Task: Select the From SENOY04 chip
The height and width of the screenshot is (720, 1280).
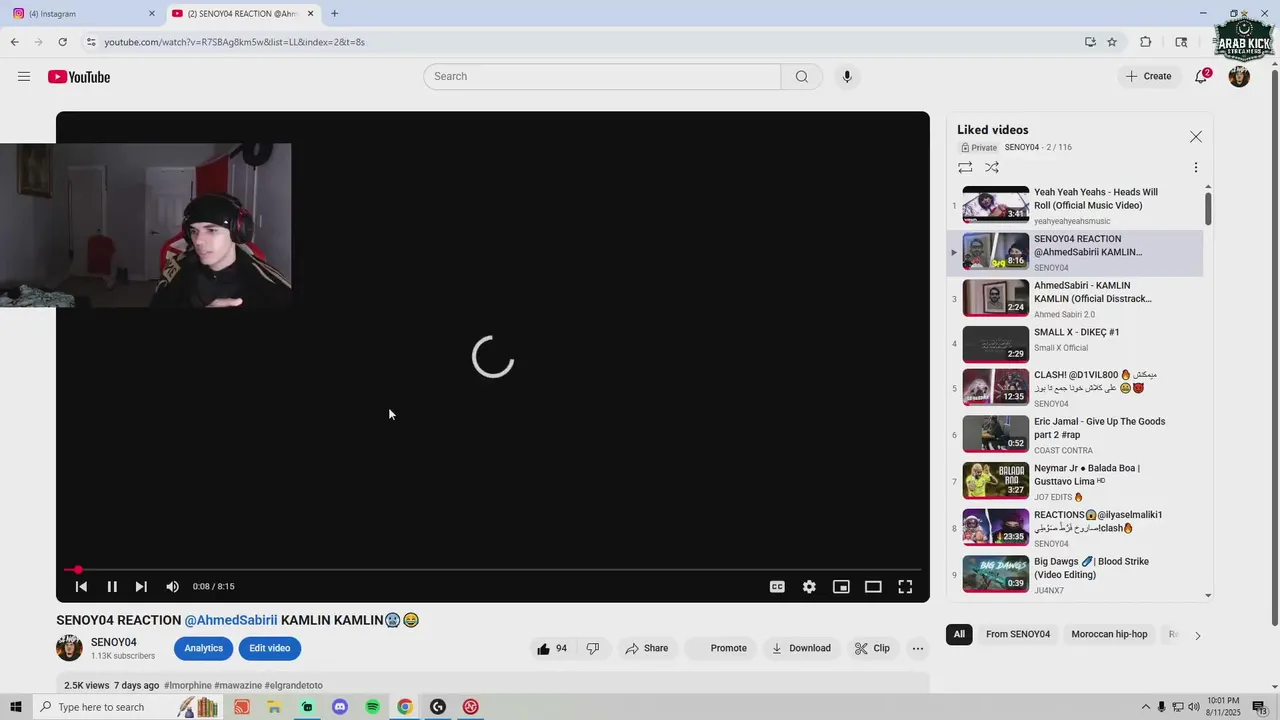Action: point(1018,634)
